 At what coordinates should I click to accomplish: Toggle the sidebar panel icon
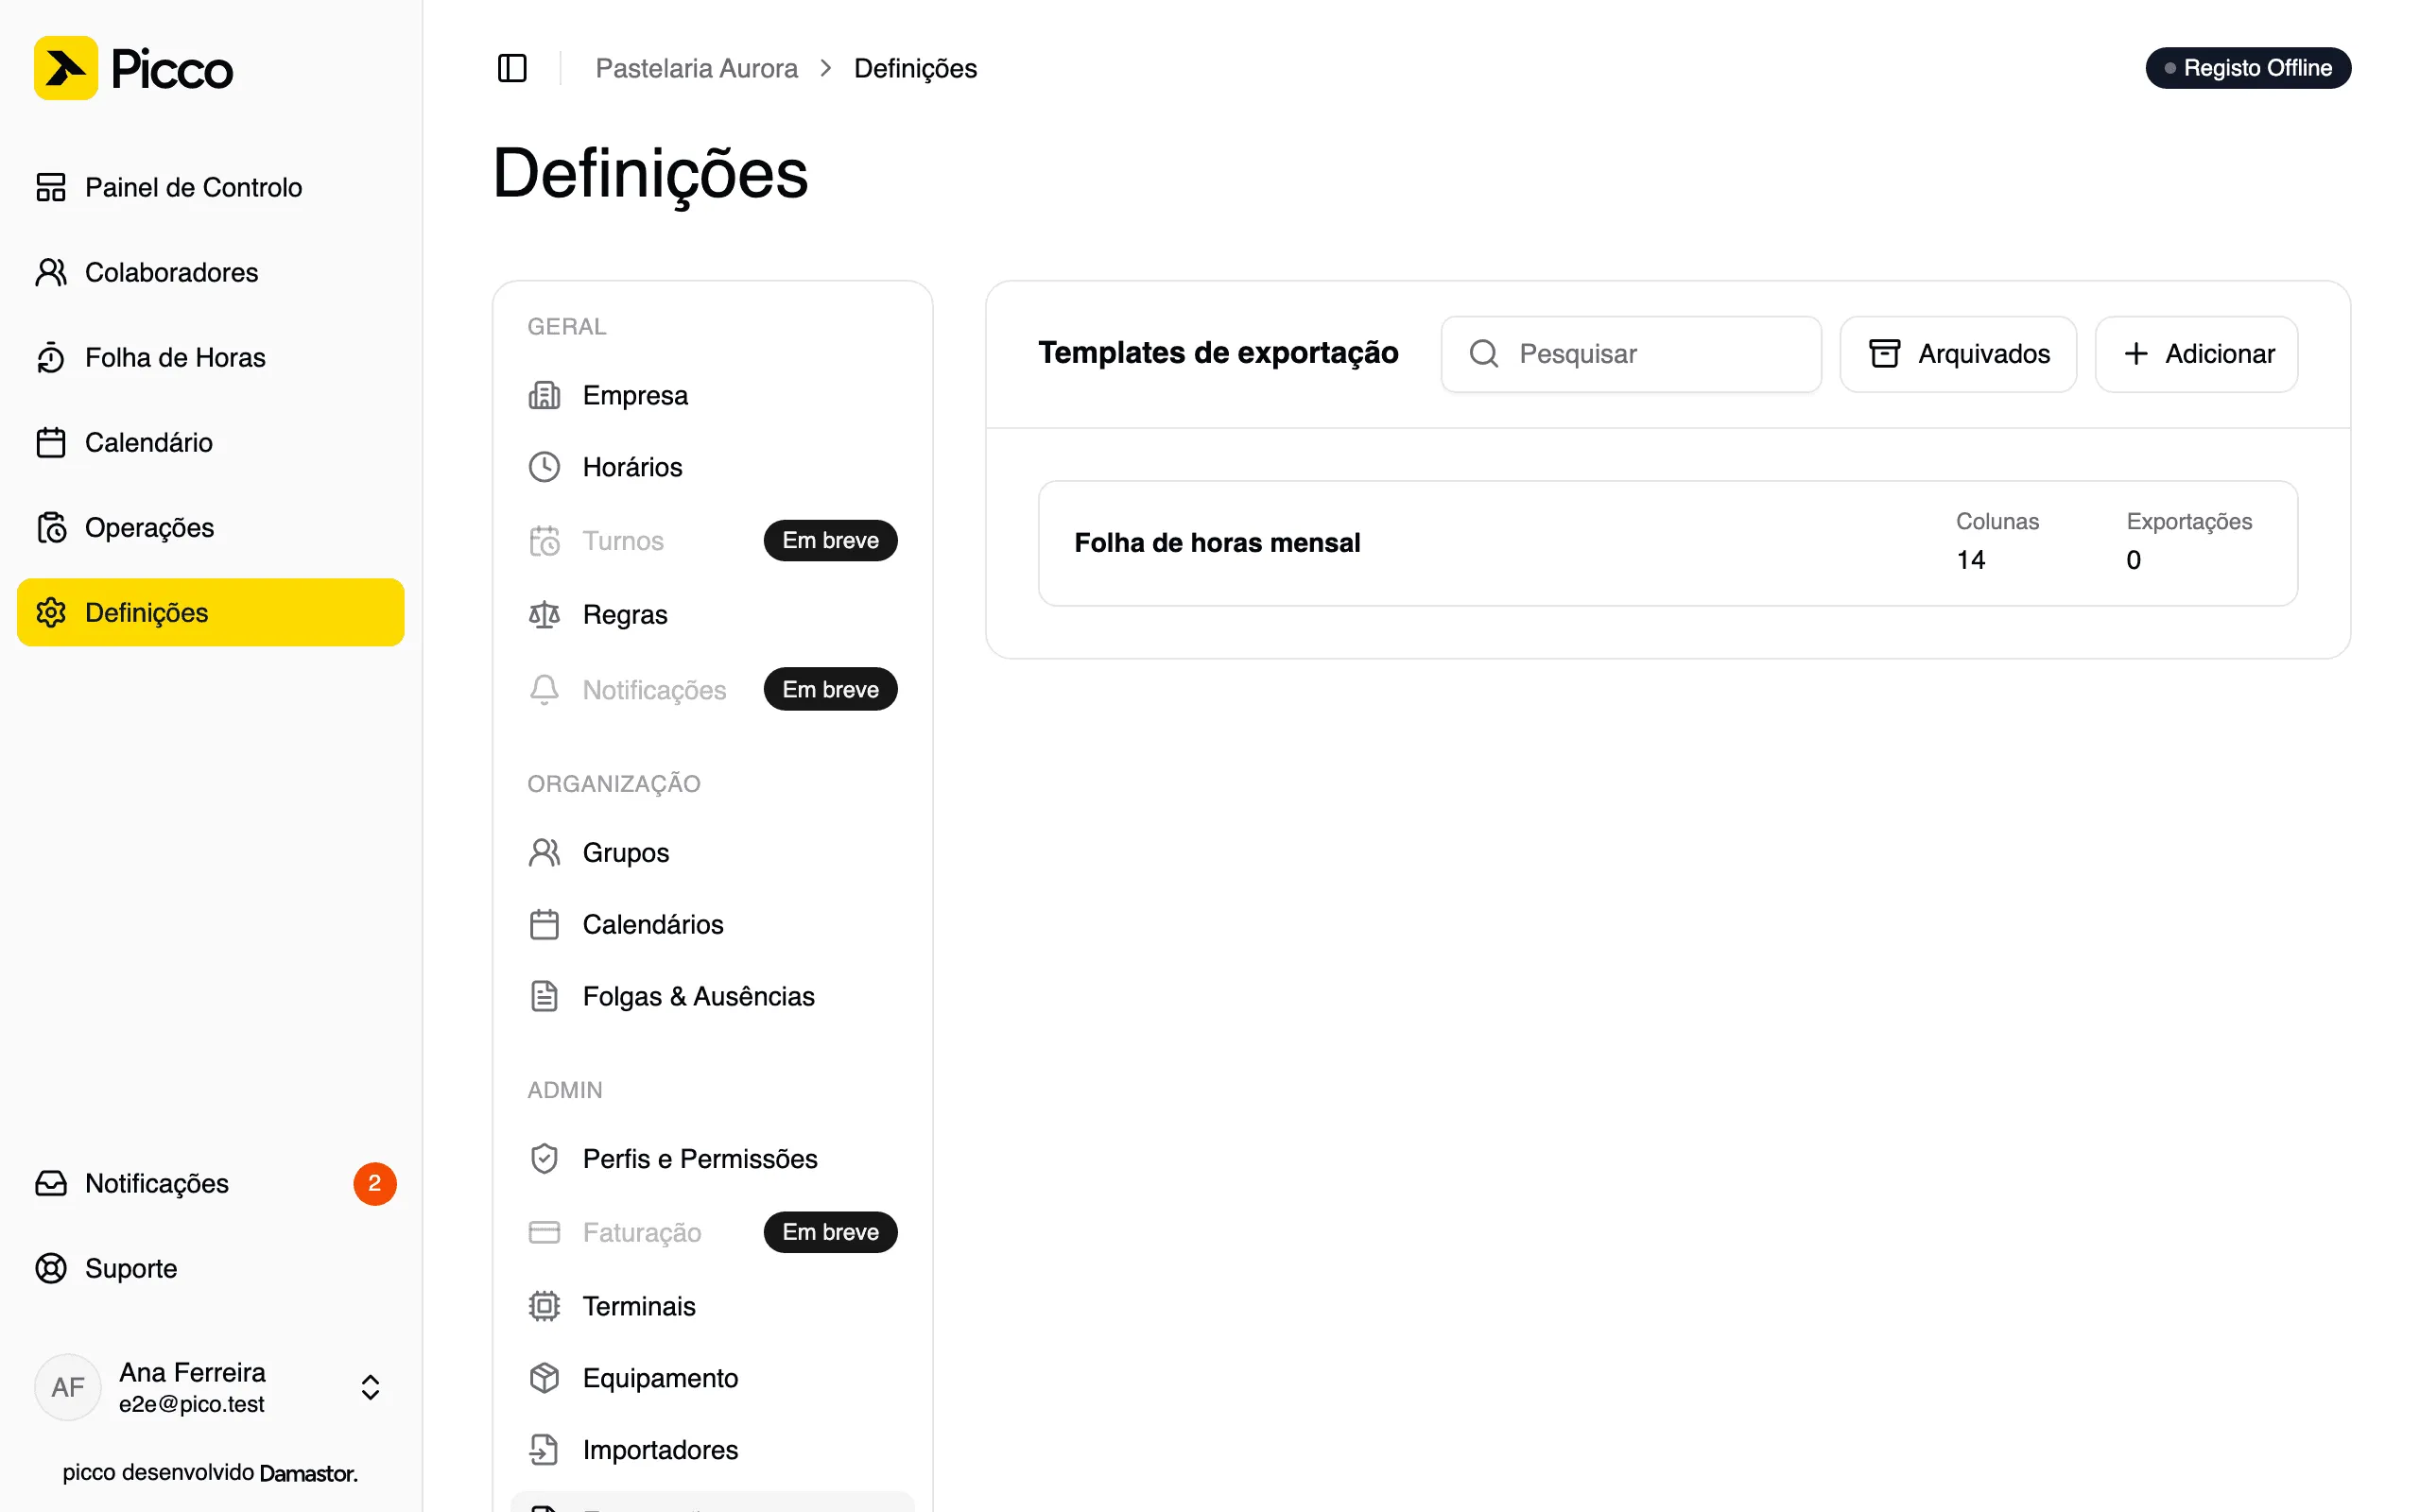click(512, 68)
